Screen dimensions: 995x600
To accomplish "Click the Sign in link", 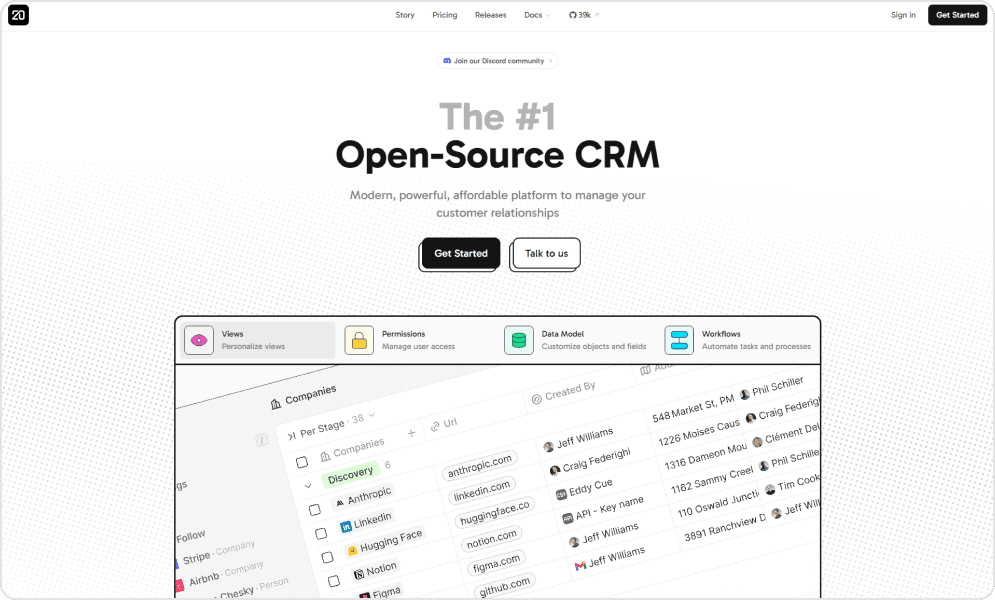I will point(903,15).
